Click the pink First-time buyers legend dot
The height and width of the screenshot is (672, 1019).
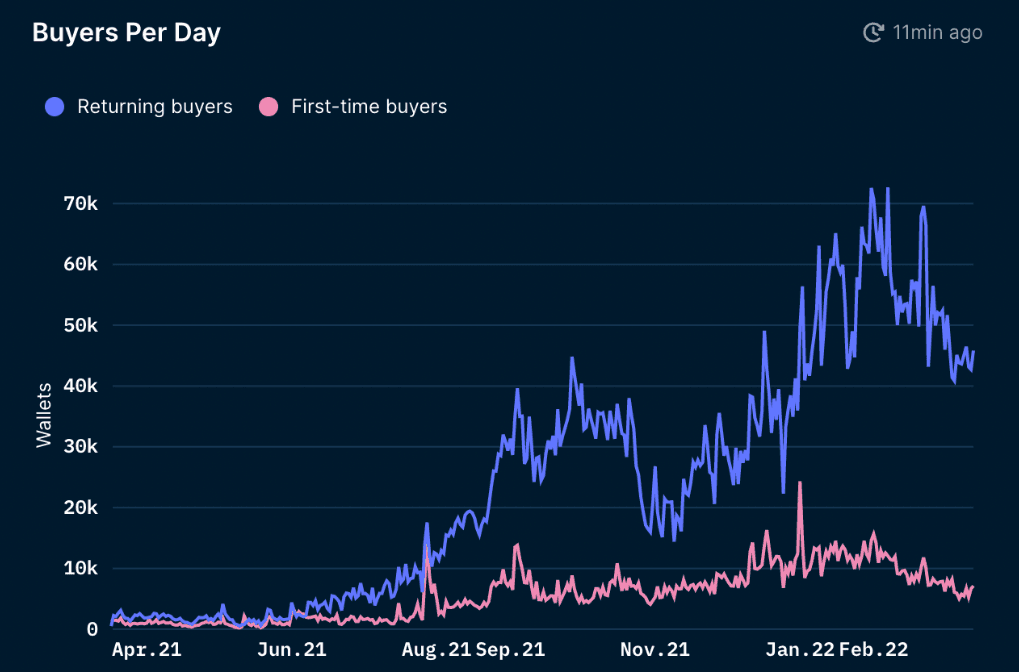click(x=268, y=106)
